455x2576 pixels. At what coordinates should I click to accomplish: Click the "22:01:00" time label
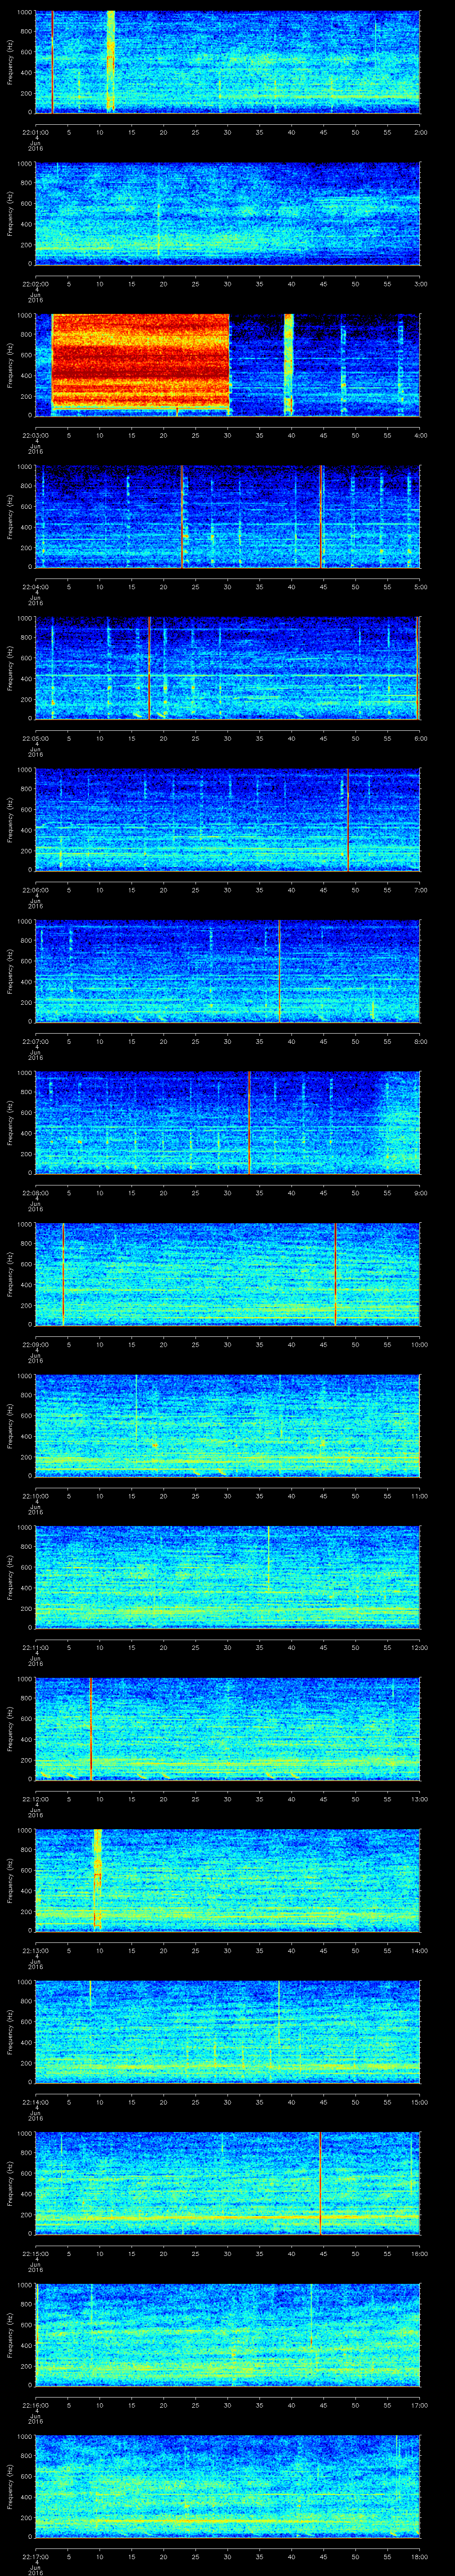tap(35, 132)
